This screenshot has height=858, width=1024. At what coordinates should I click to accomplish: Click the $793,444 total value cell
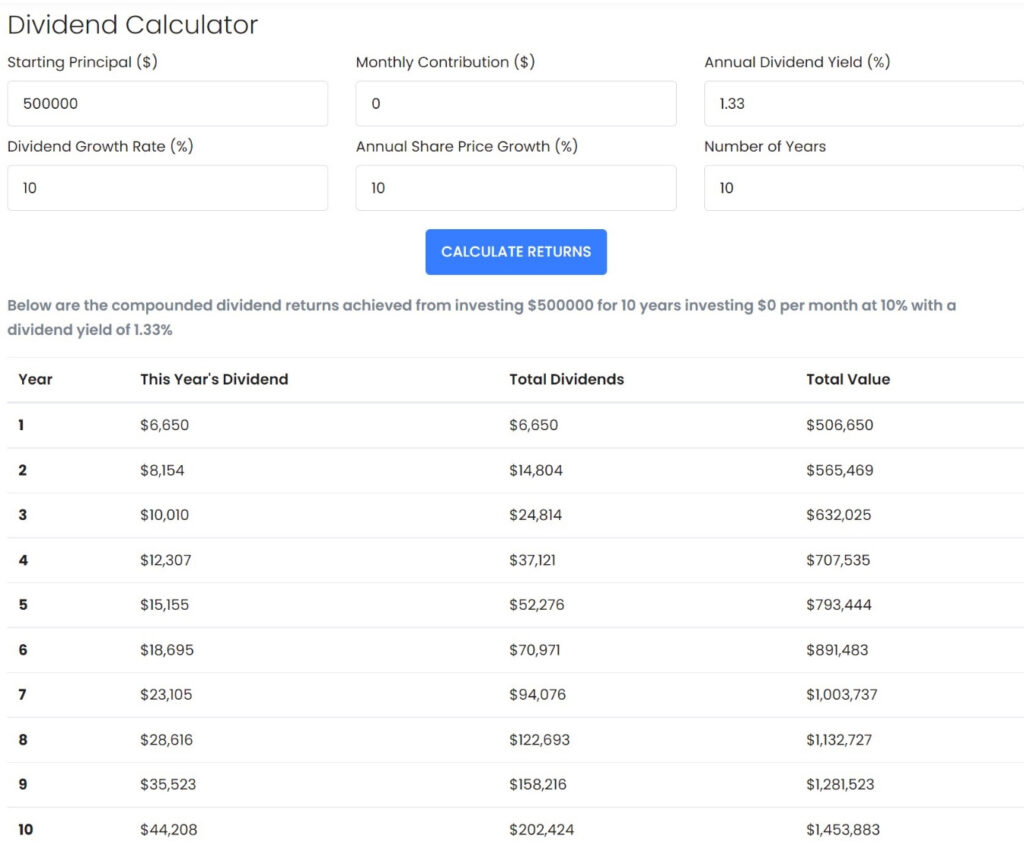click(x=839, y=605)
